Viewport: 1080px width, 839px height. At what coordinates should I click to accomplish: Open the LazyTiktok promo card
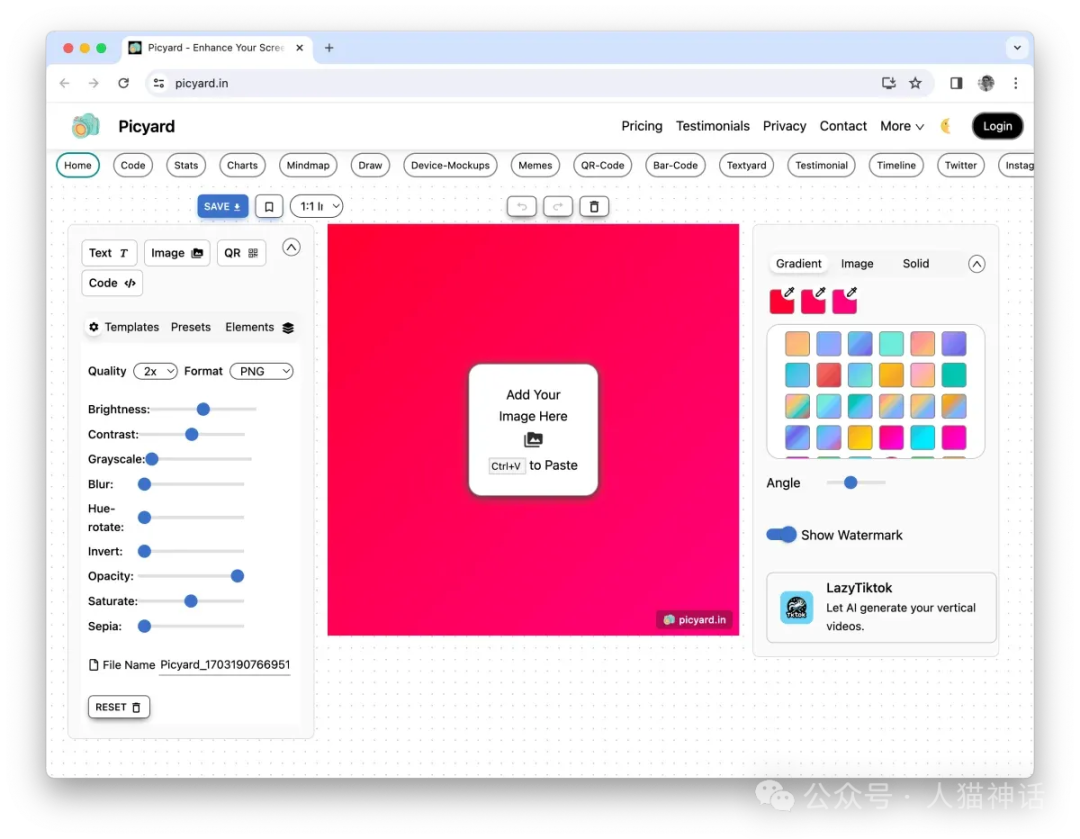pos(881,608)
